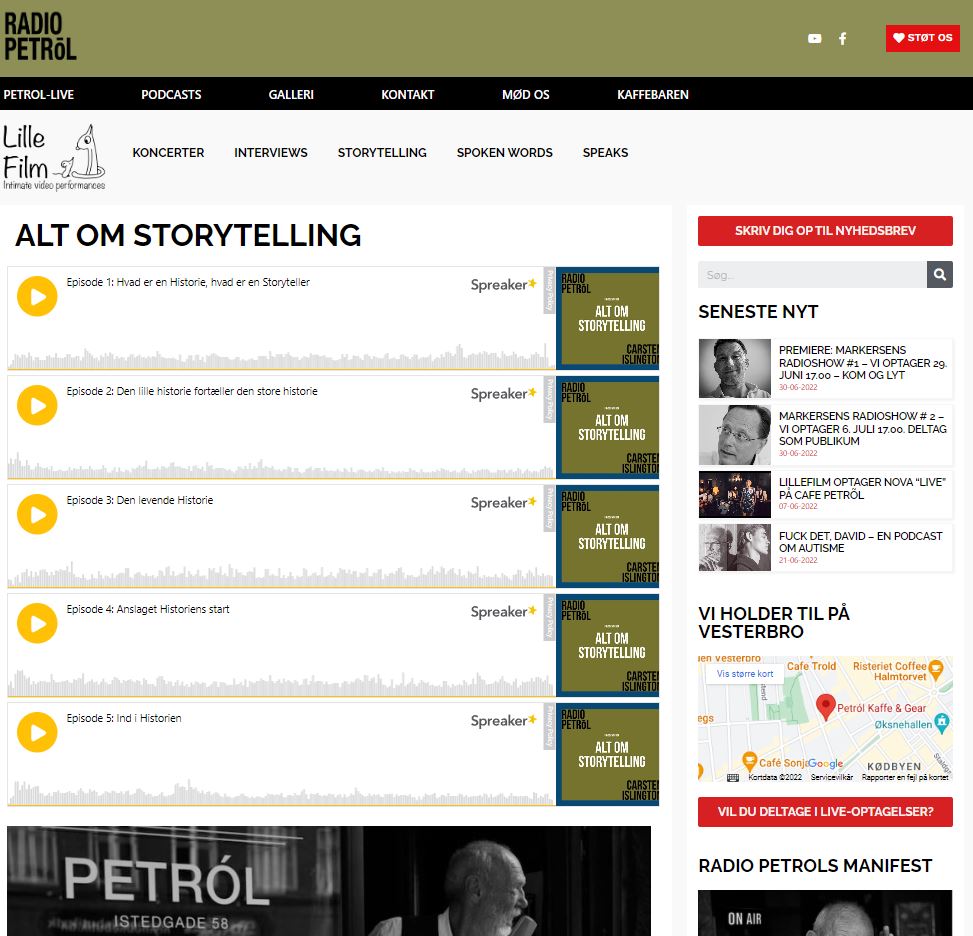Image resolution: width=973 pixels, height=936 pixels.
Task: Click the Petról Kaffe & Gear map pin
Action: click(825, 706)
